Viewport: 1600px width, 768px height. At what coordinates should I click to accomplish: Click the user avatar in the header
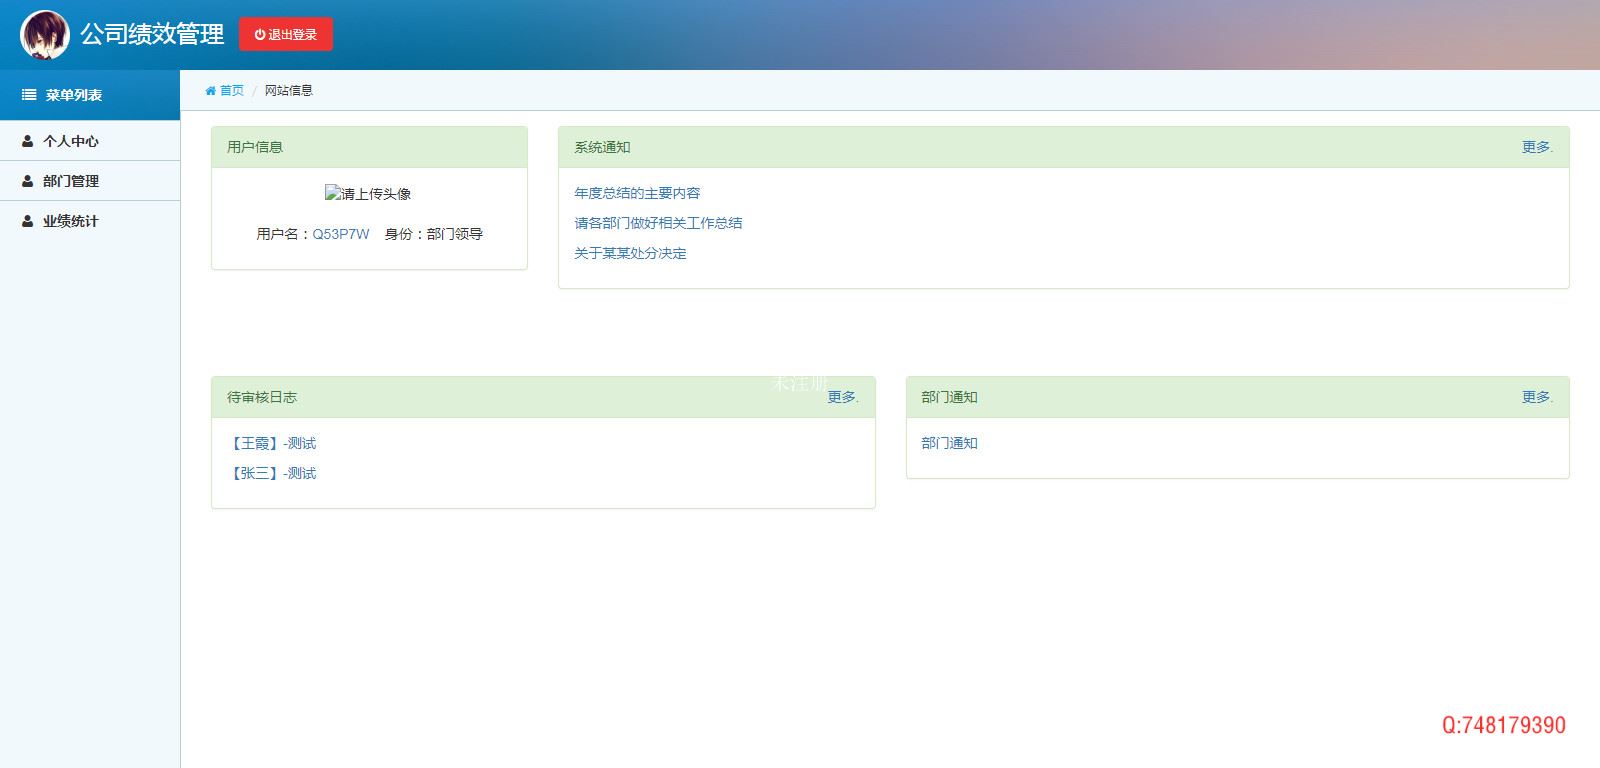[x=45, y=35]
